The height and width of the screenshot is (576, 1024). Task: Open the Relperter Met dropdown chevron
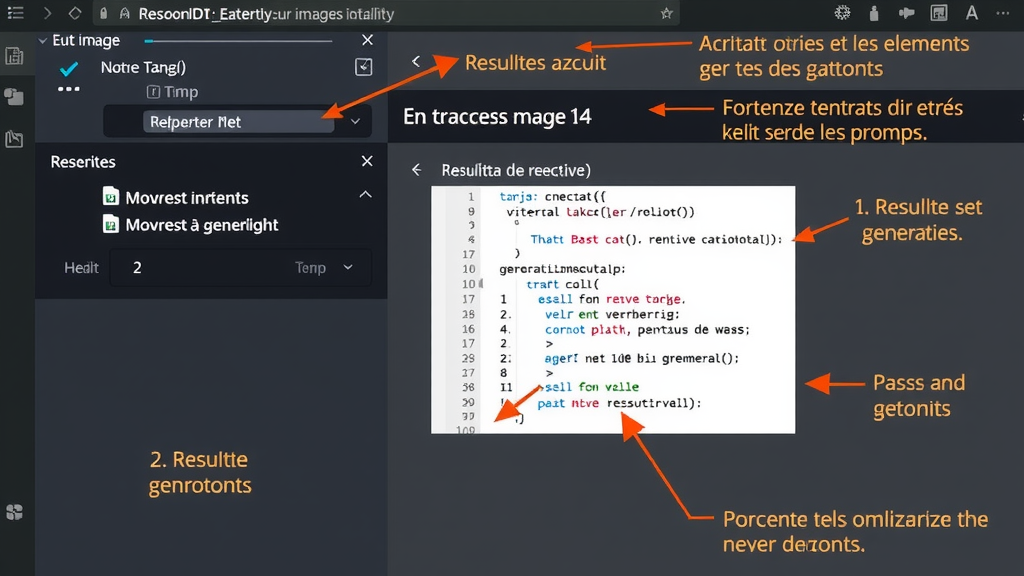[x=355, y=122]
